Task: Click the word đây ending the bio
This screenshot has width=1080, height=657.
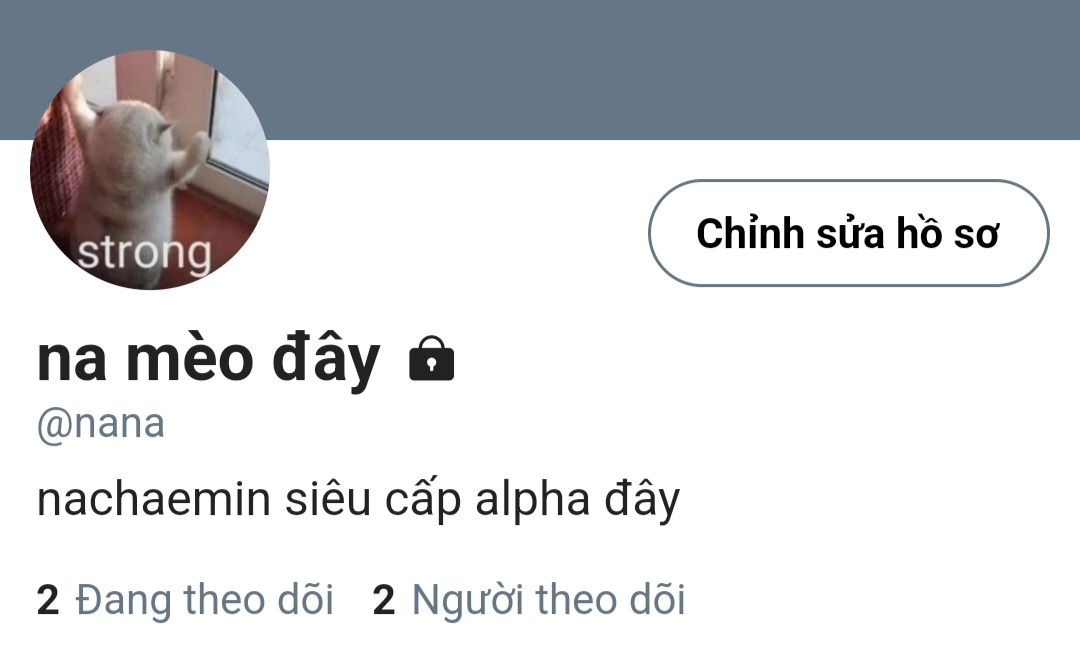Action: point(642,500)
